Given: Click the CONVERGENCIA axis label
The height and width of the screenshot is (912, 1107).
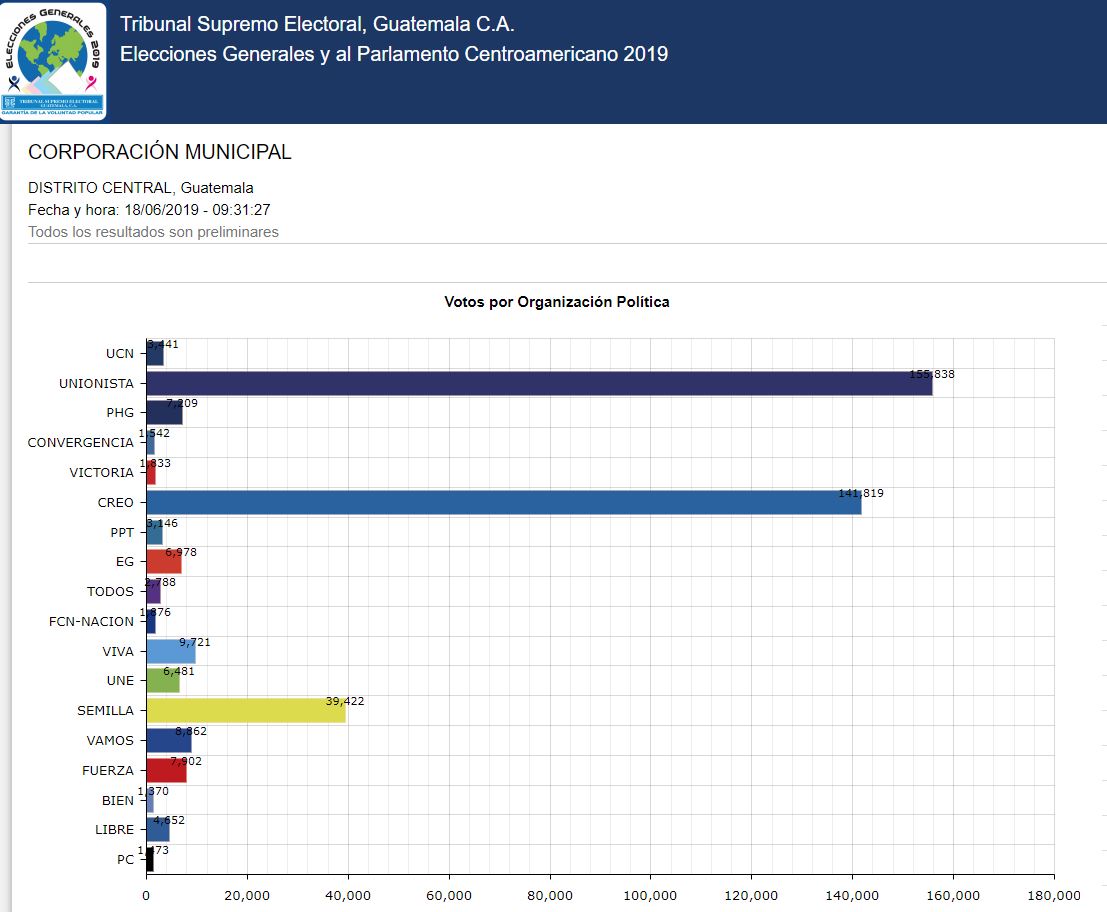Looking at the screenshot, I should point(80,443).
